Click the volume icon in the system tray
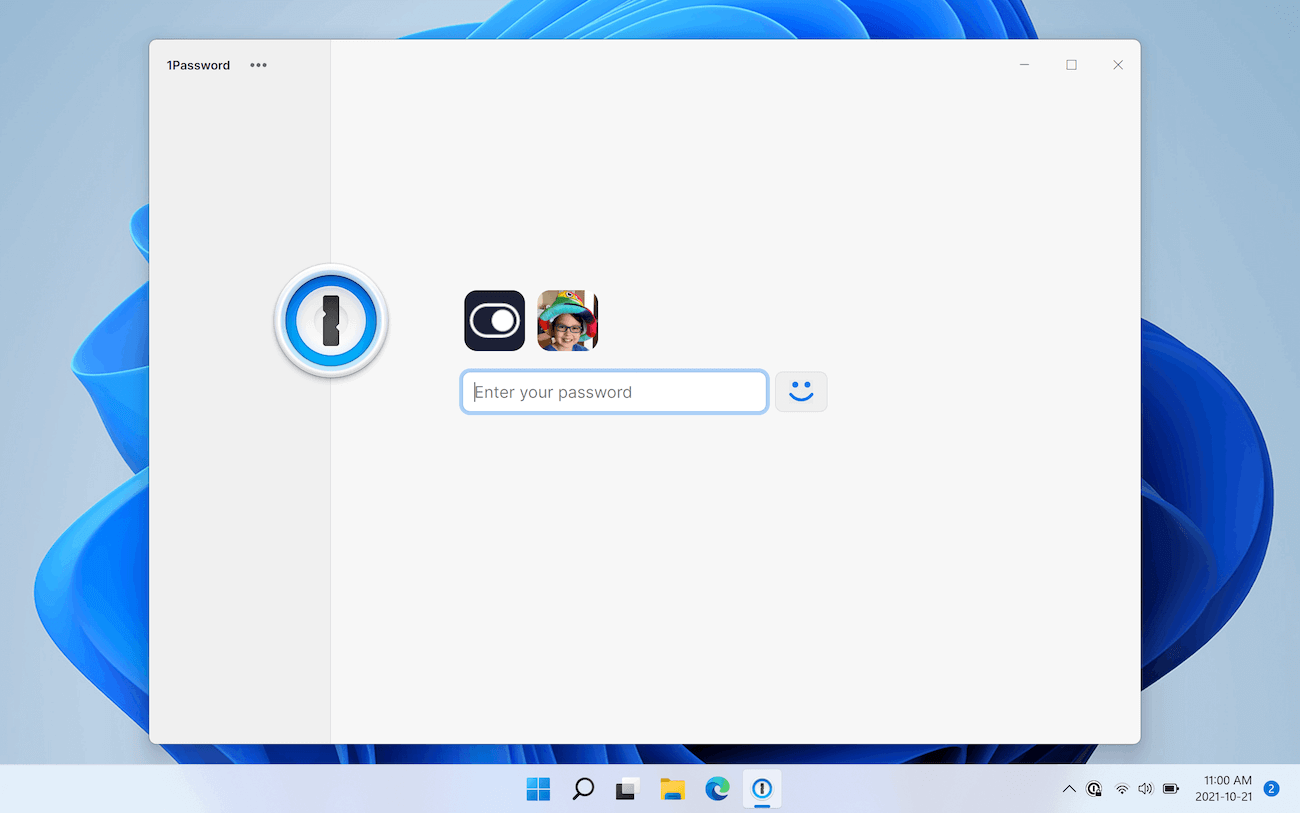Viewport: 1300px width, 813px height. click(x=1145, y=789)
